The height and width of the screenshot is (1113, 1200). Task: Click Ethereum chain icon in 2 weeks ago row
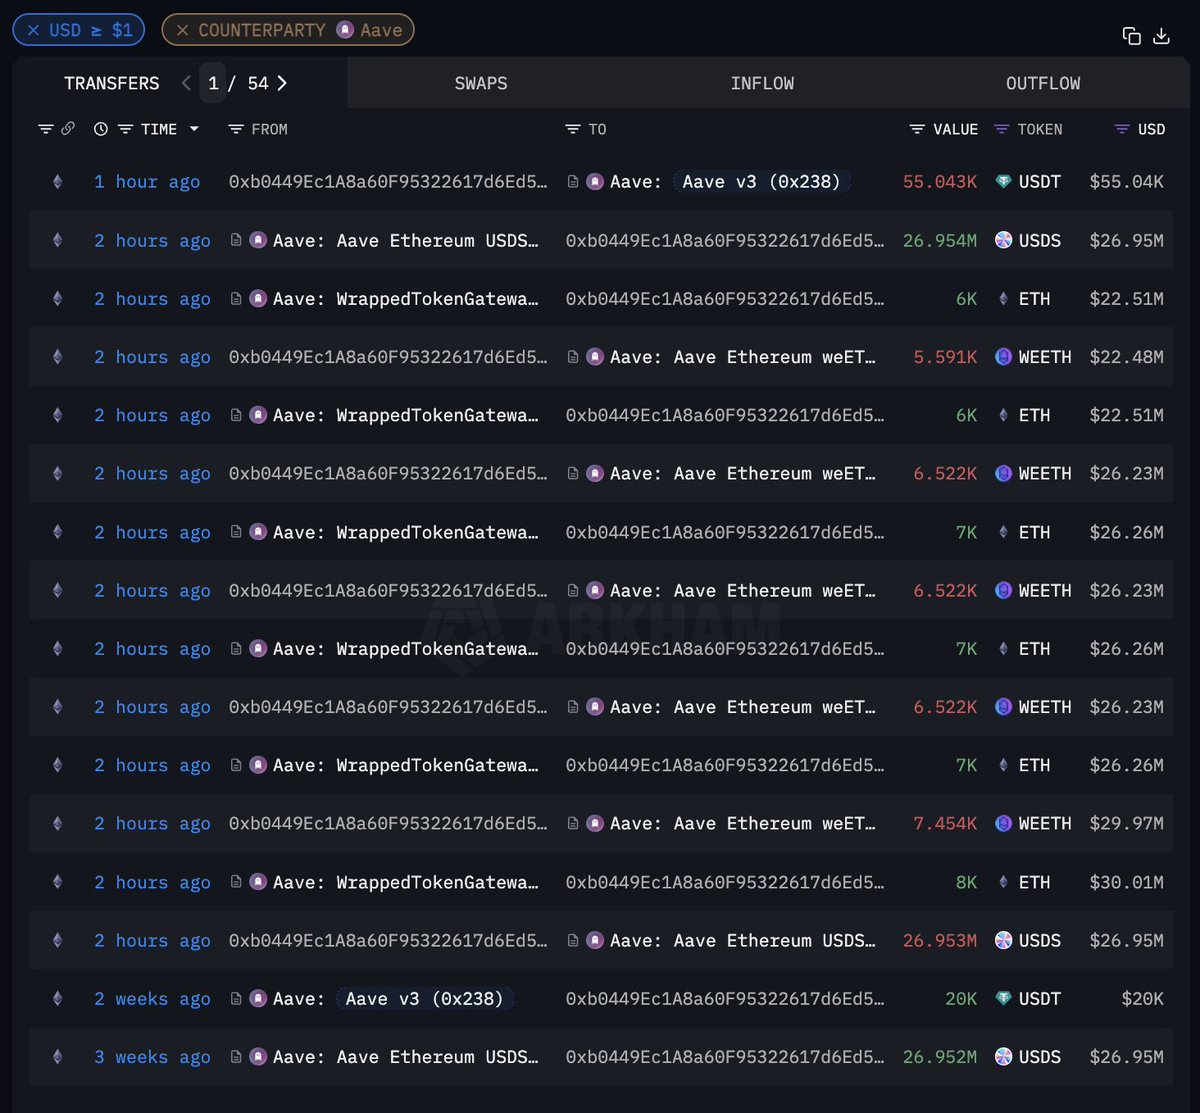click(x=57, y=999)
